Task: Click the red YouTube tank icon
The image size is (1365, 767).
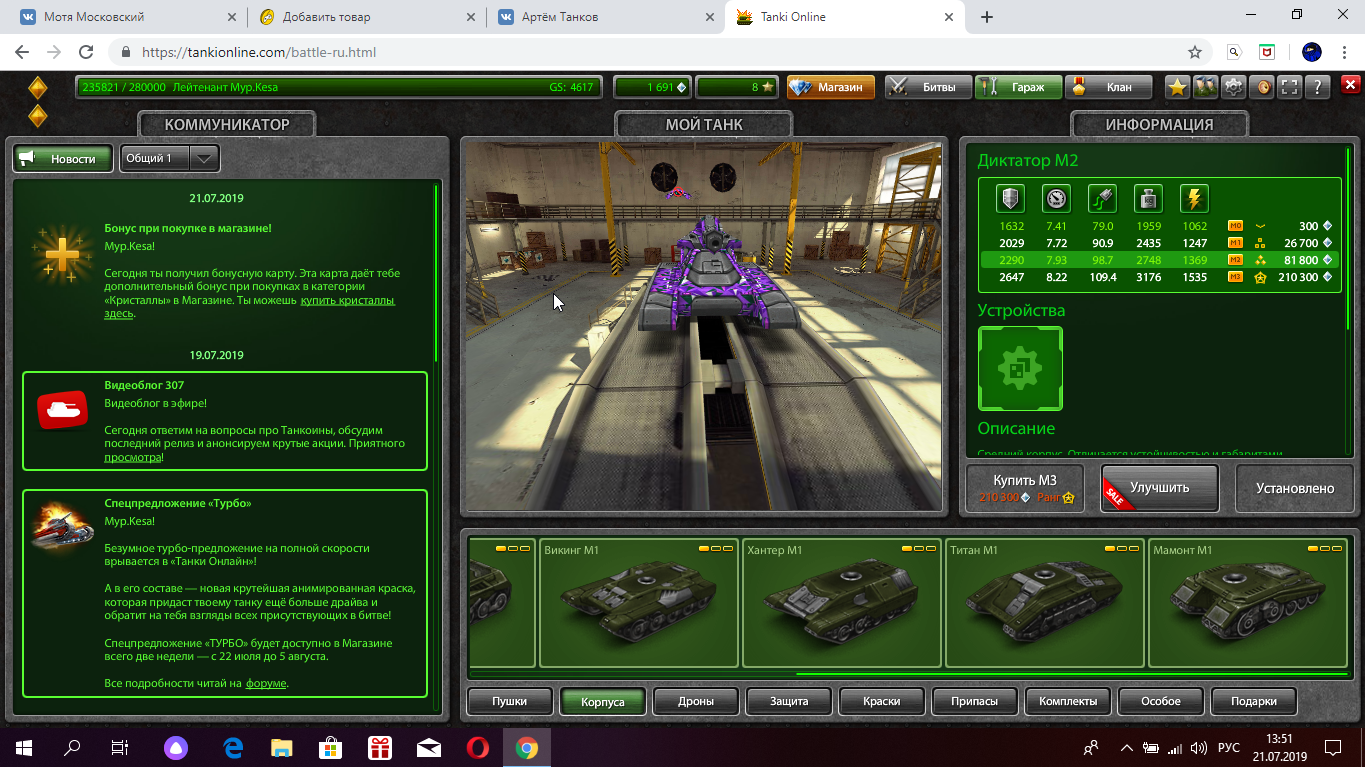Action: point(62,410)
